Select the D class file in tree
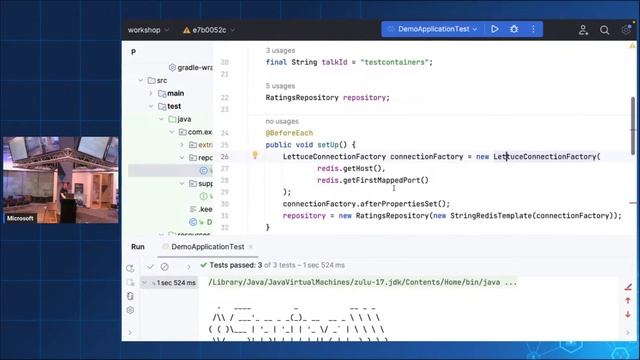Screen dimensions: 640x360 point(201,222)
